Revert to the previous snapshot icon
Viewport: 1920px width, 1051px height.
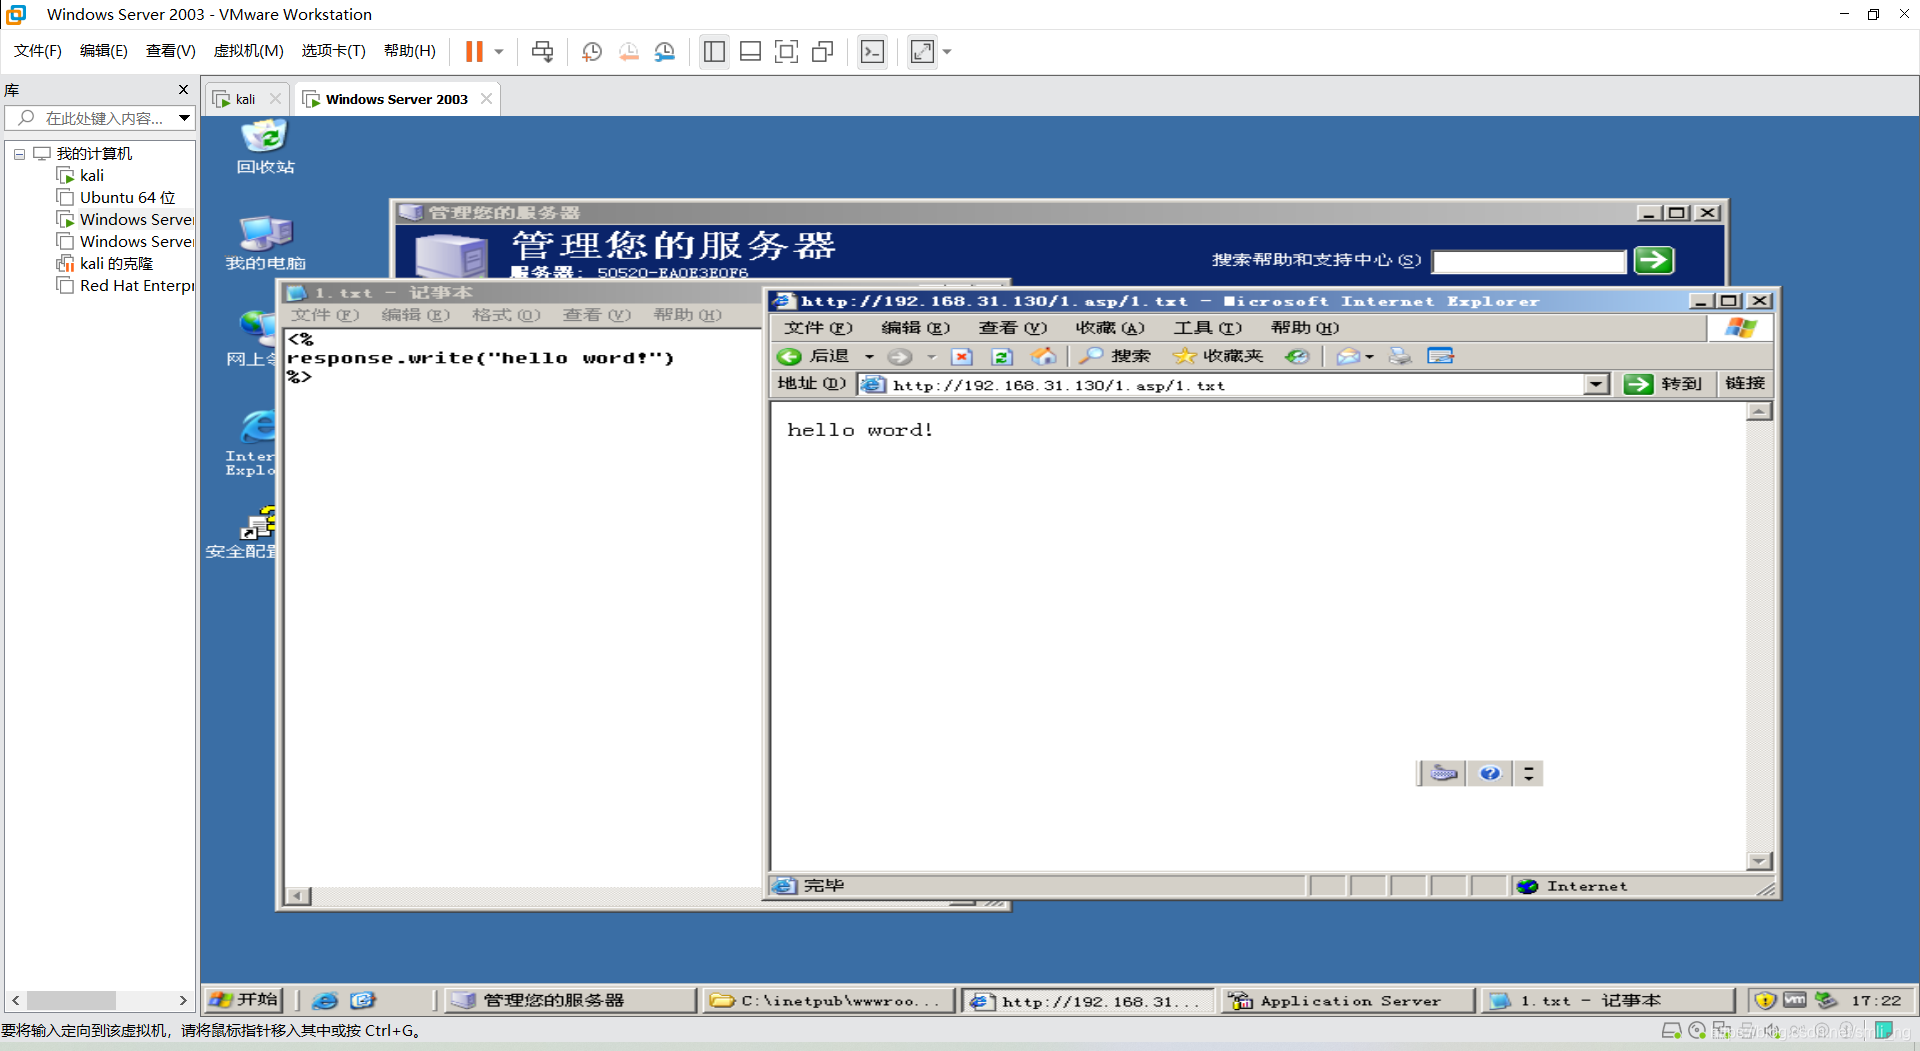[628, 51]
